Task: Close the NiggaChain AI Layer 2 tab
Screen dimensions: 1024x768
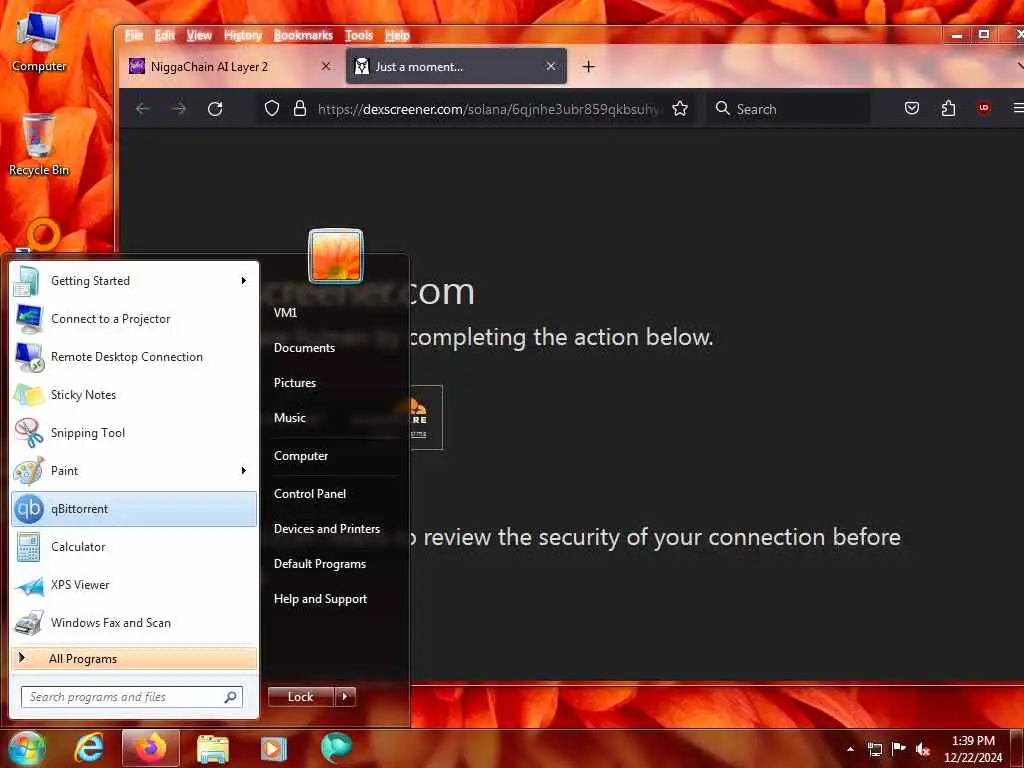Action: click(326, 67)
